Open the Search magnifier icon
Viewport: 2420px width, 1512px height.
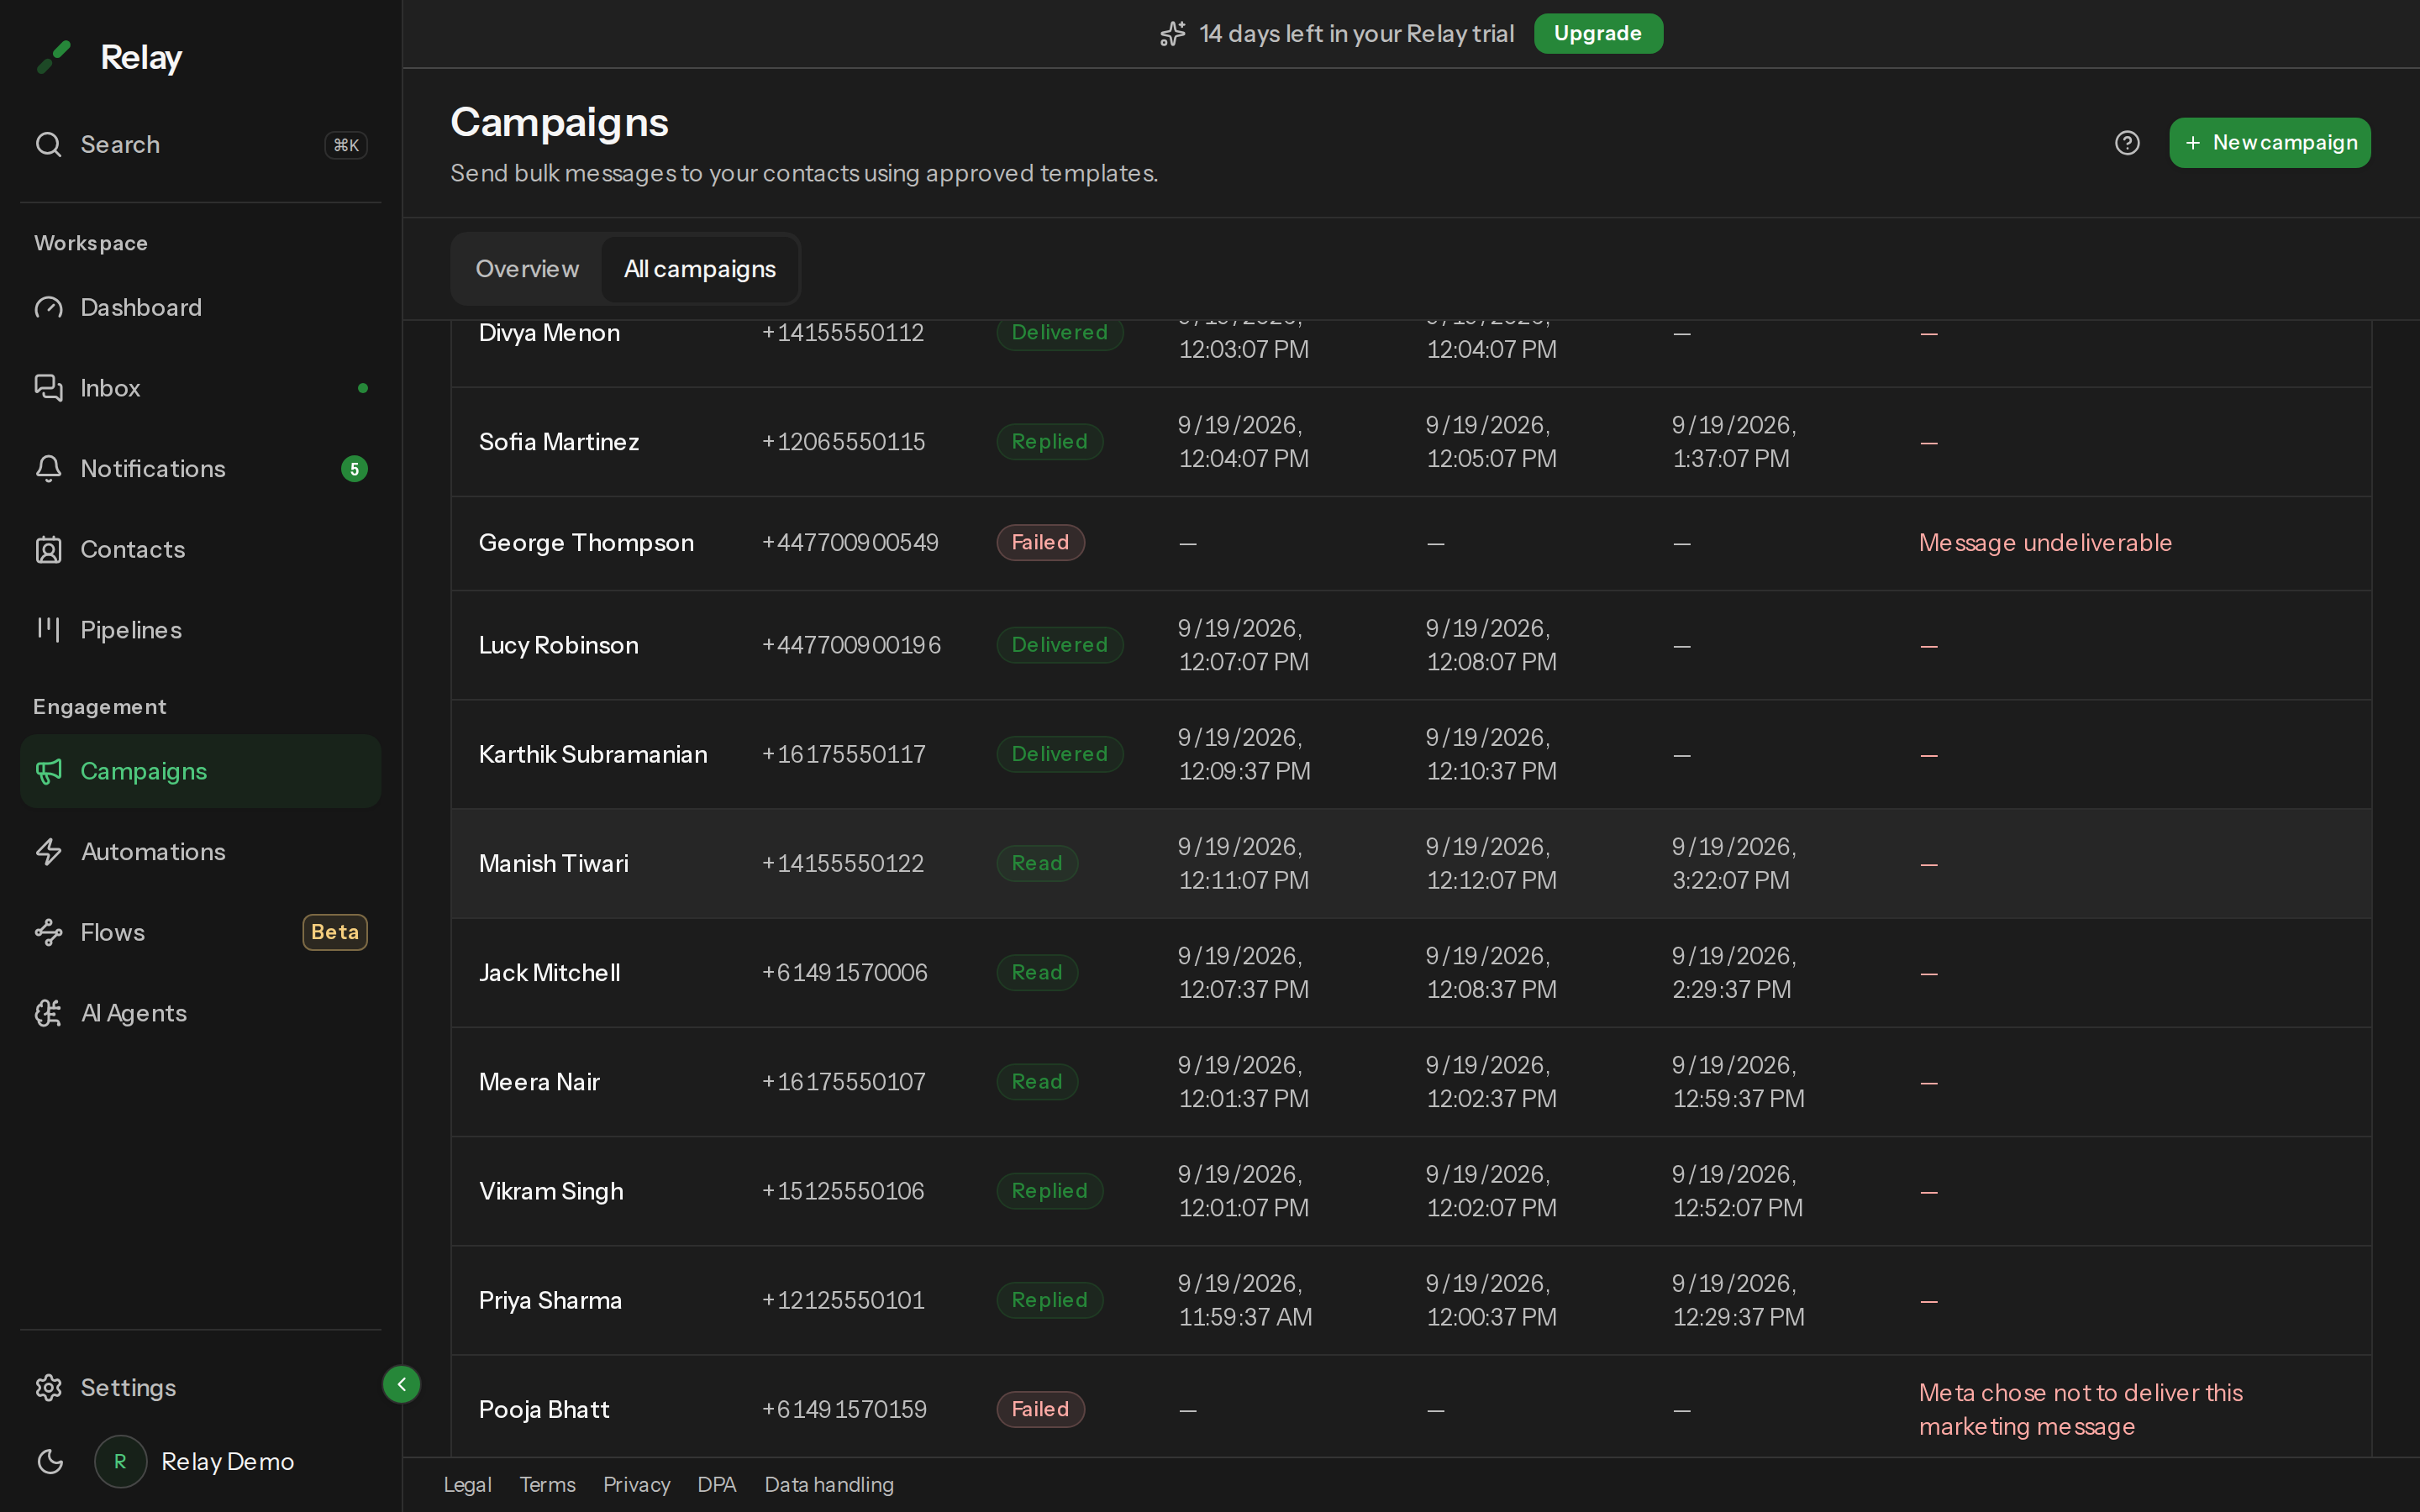coord(48,144)
